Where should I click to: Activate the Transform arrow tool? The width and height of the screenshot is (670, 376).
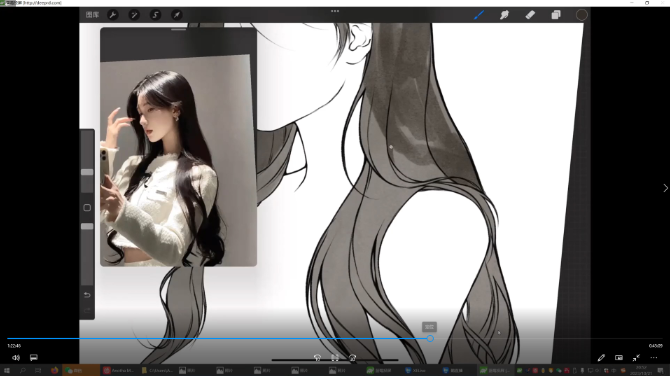click(x=176, y=15)
